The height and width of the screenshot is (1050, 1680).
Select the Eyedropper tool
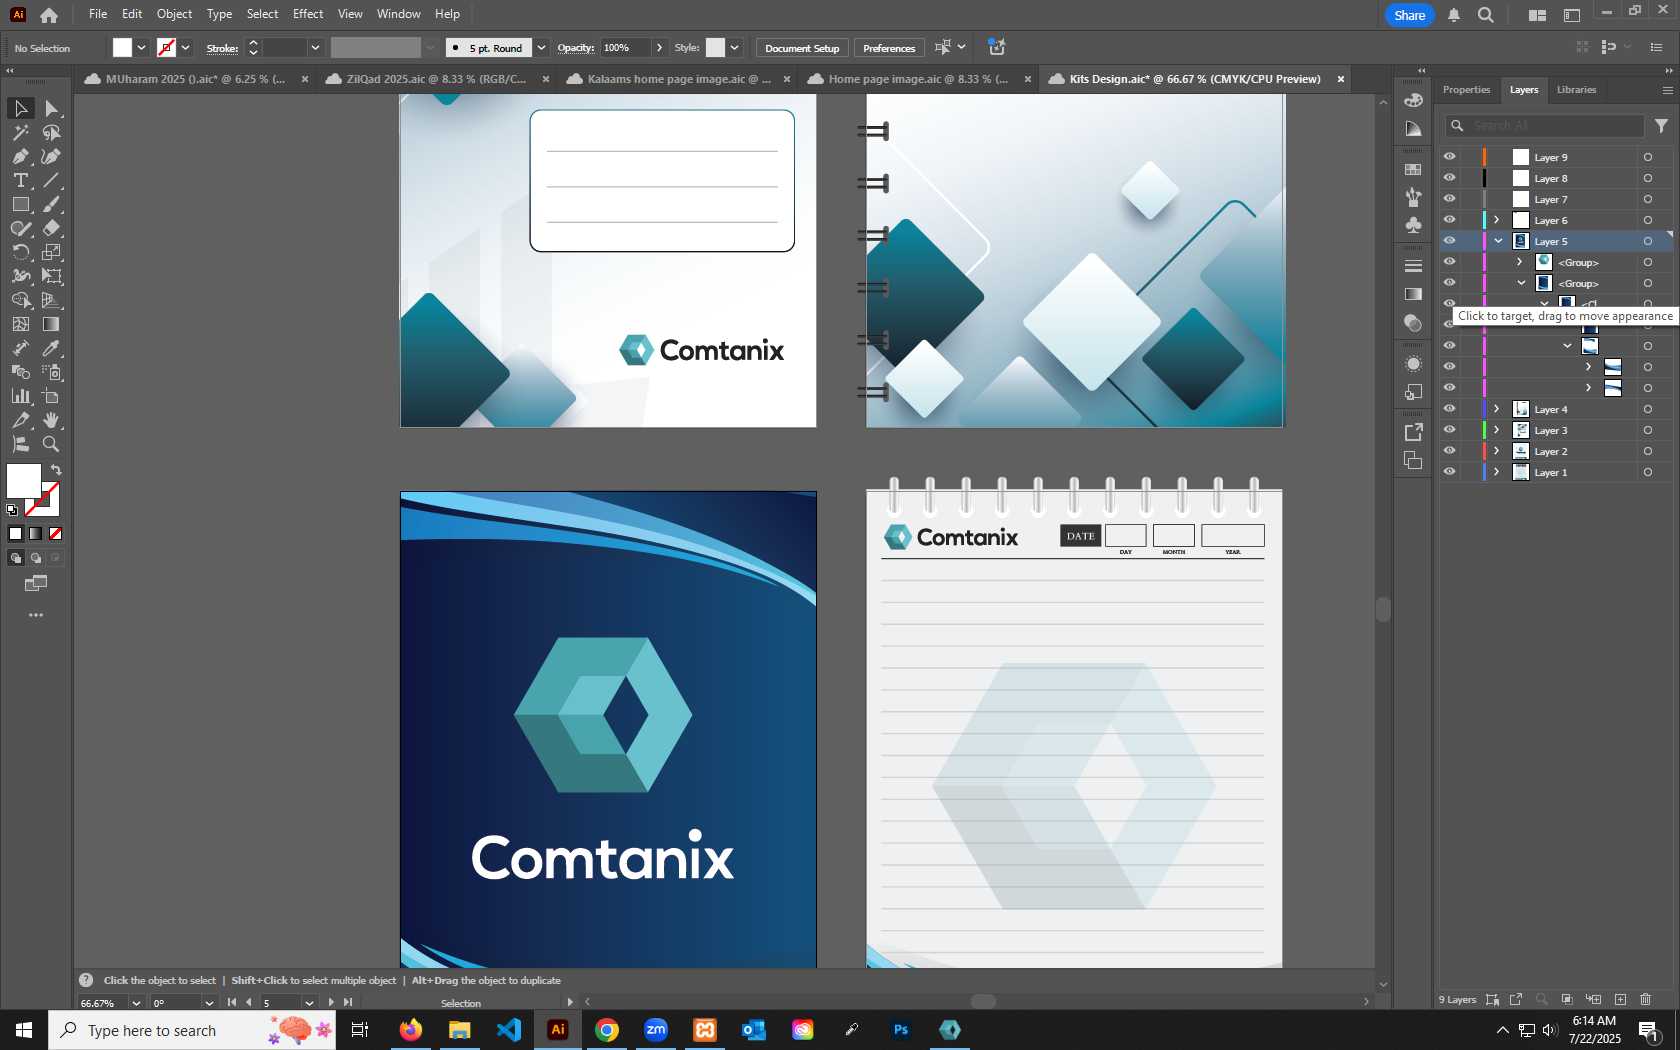[52, 348]
